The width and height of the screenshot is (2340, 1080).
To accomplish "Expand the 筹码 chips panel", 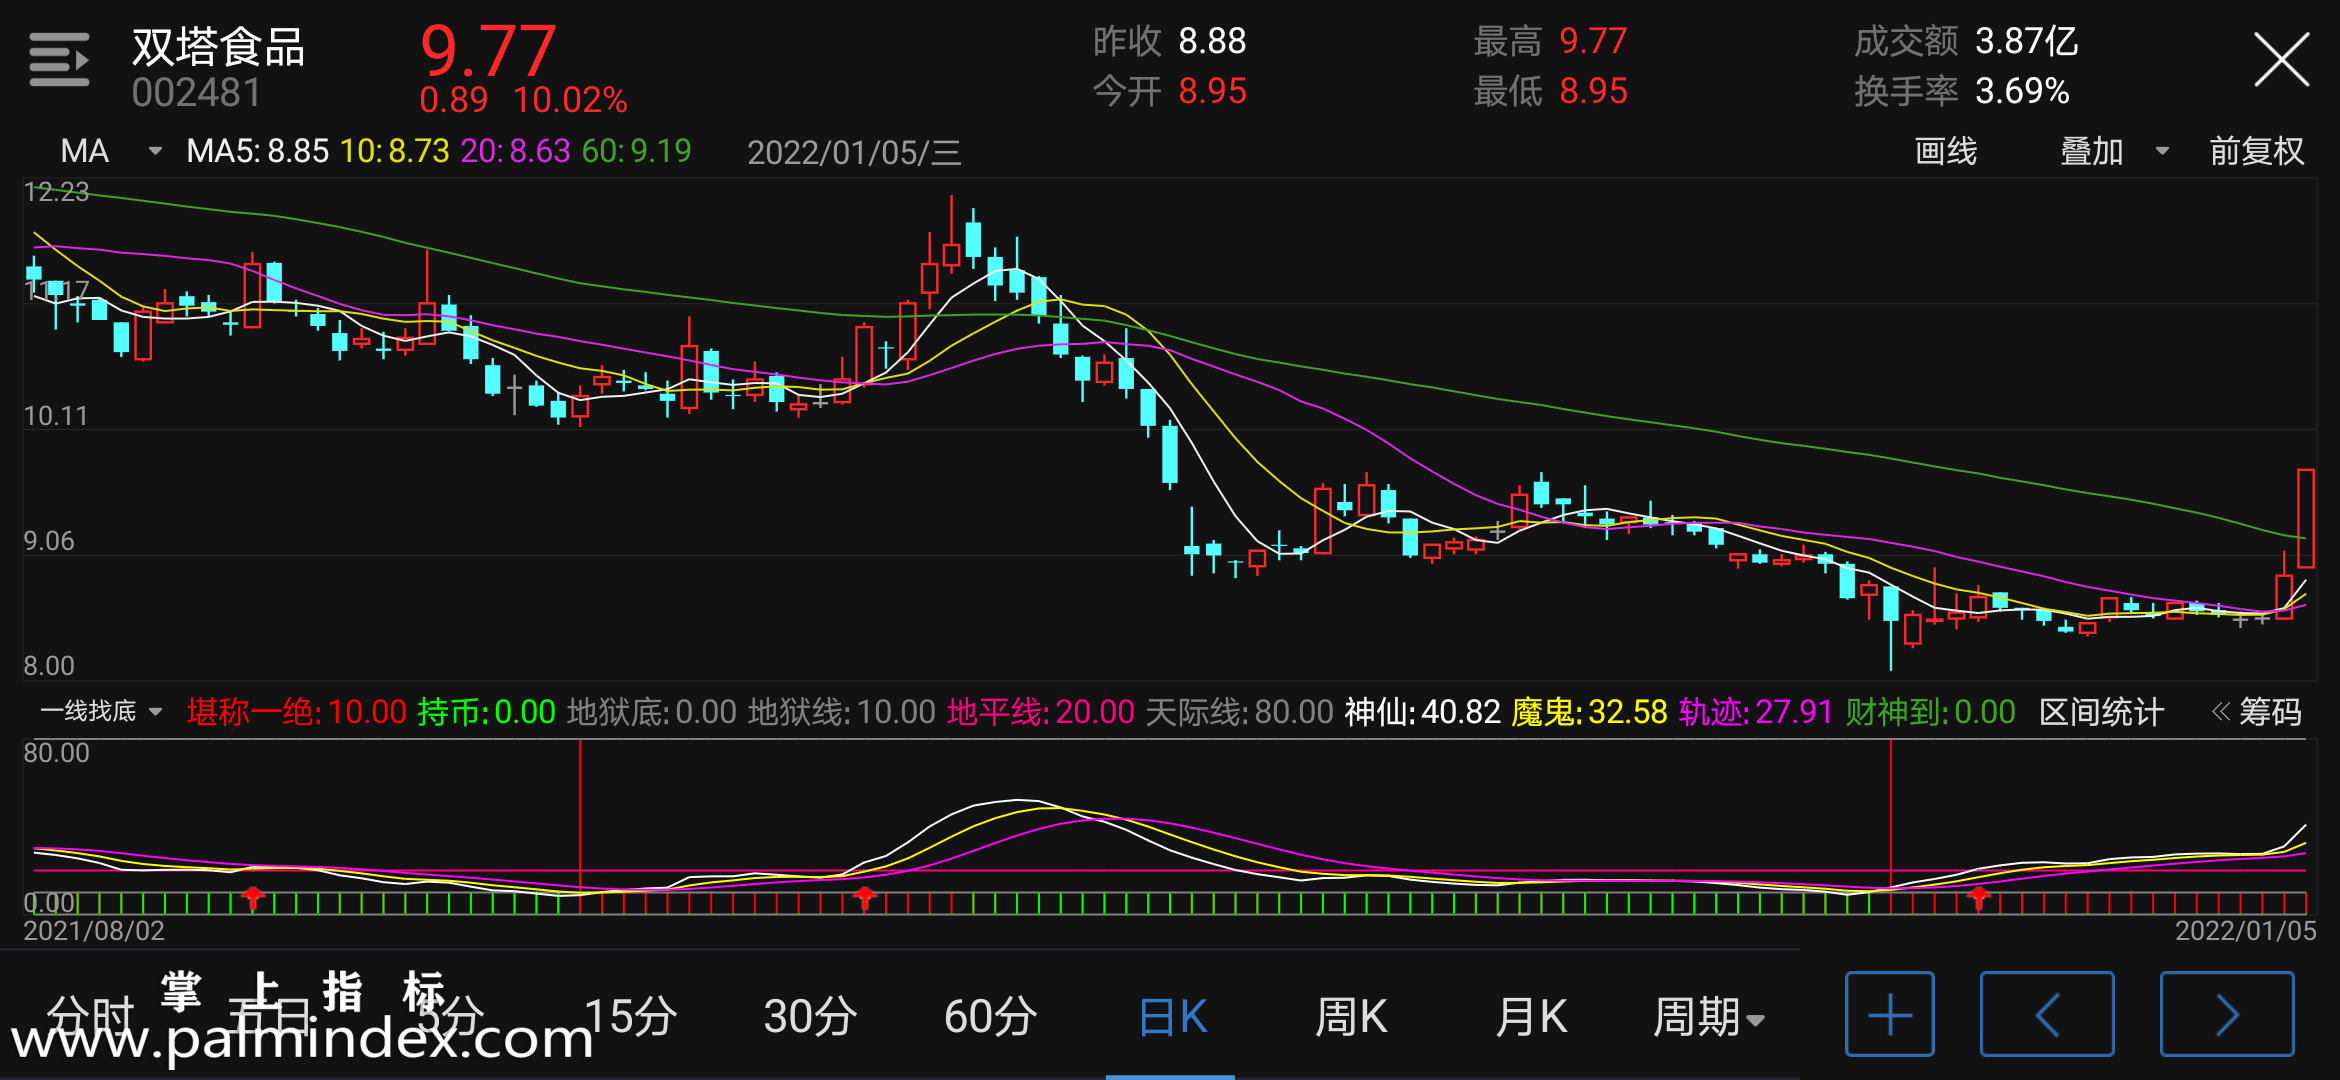I will [x=2257, y=712].
